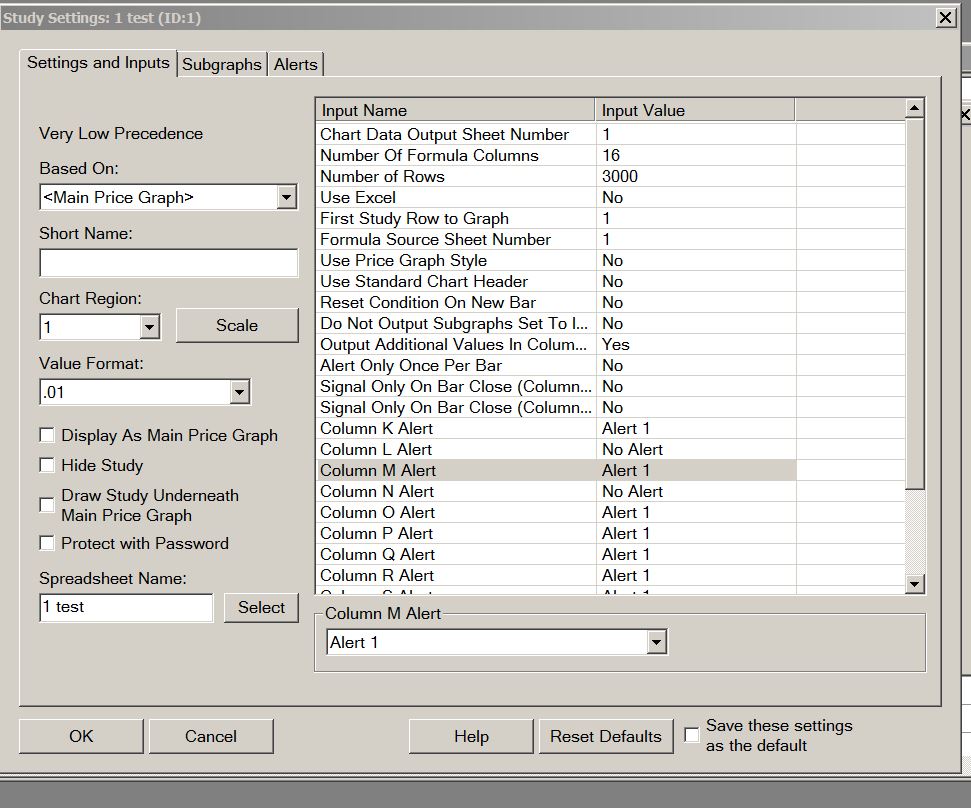Close the Study Settings dialog
Image resolution: width=971 pixels, height=808 pixels.
pos(945,18)
